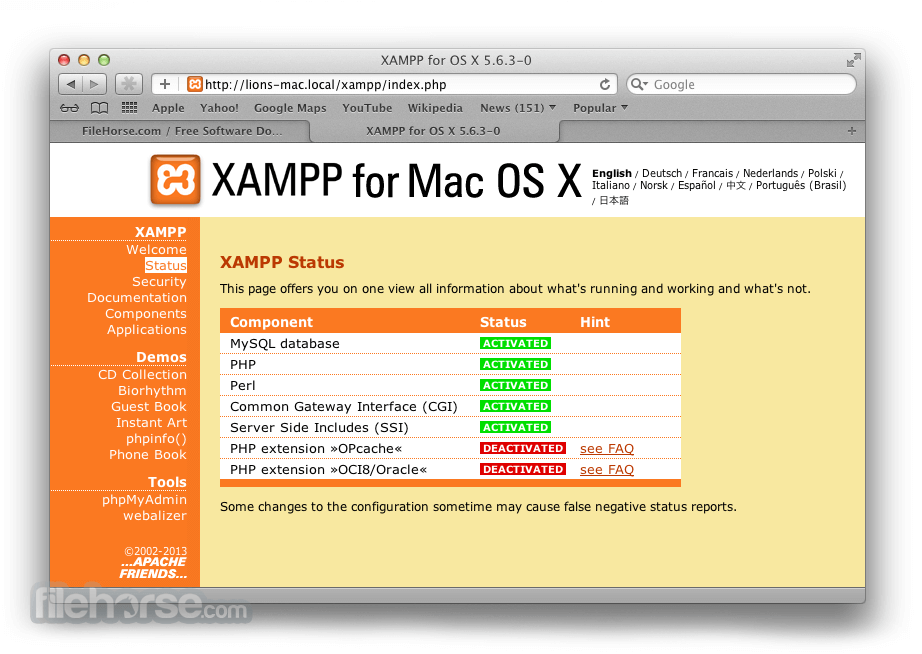Viewport: 922px width, 654px height.
Task: Open the webalizer tool link
Action: pos(155,516)
